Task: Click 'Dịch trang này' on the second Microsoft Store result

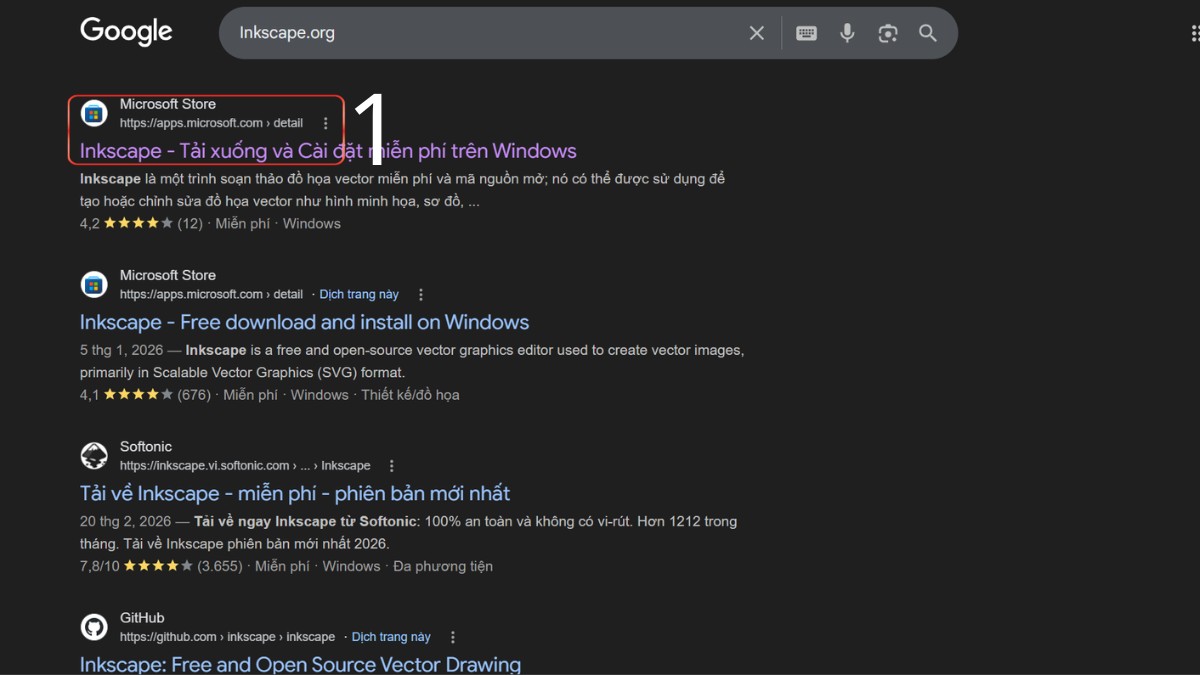Action: [359, 294]
